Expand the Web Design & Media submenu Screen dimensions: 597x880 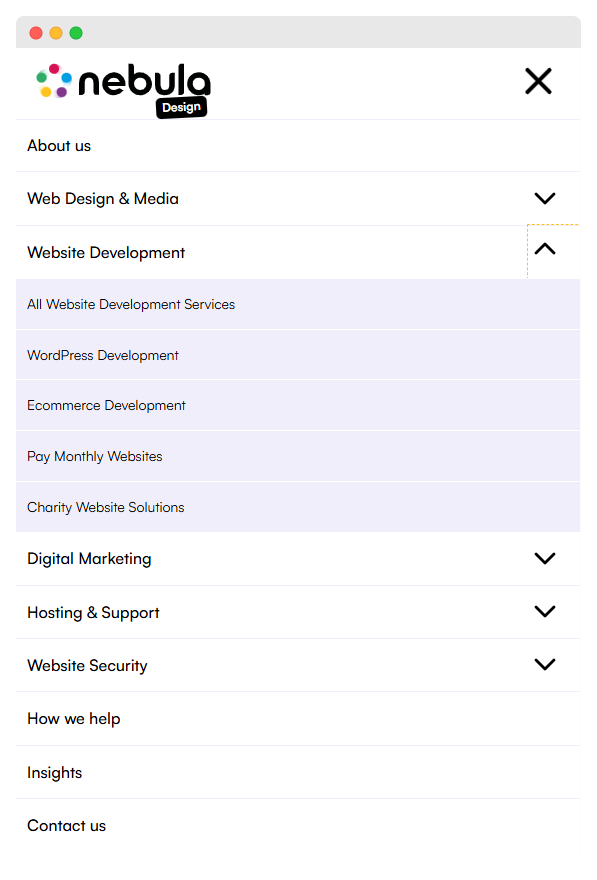click(x=545, y=198)
